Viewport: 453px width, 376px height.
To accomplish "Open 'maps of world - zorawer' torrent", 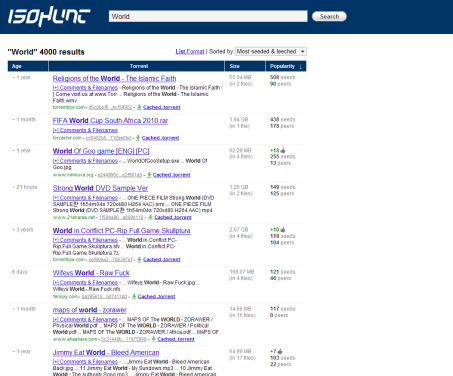I will tap(90, 310).
